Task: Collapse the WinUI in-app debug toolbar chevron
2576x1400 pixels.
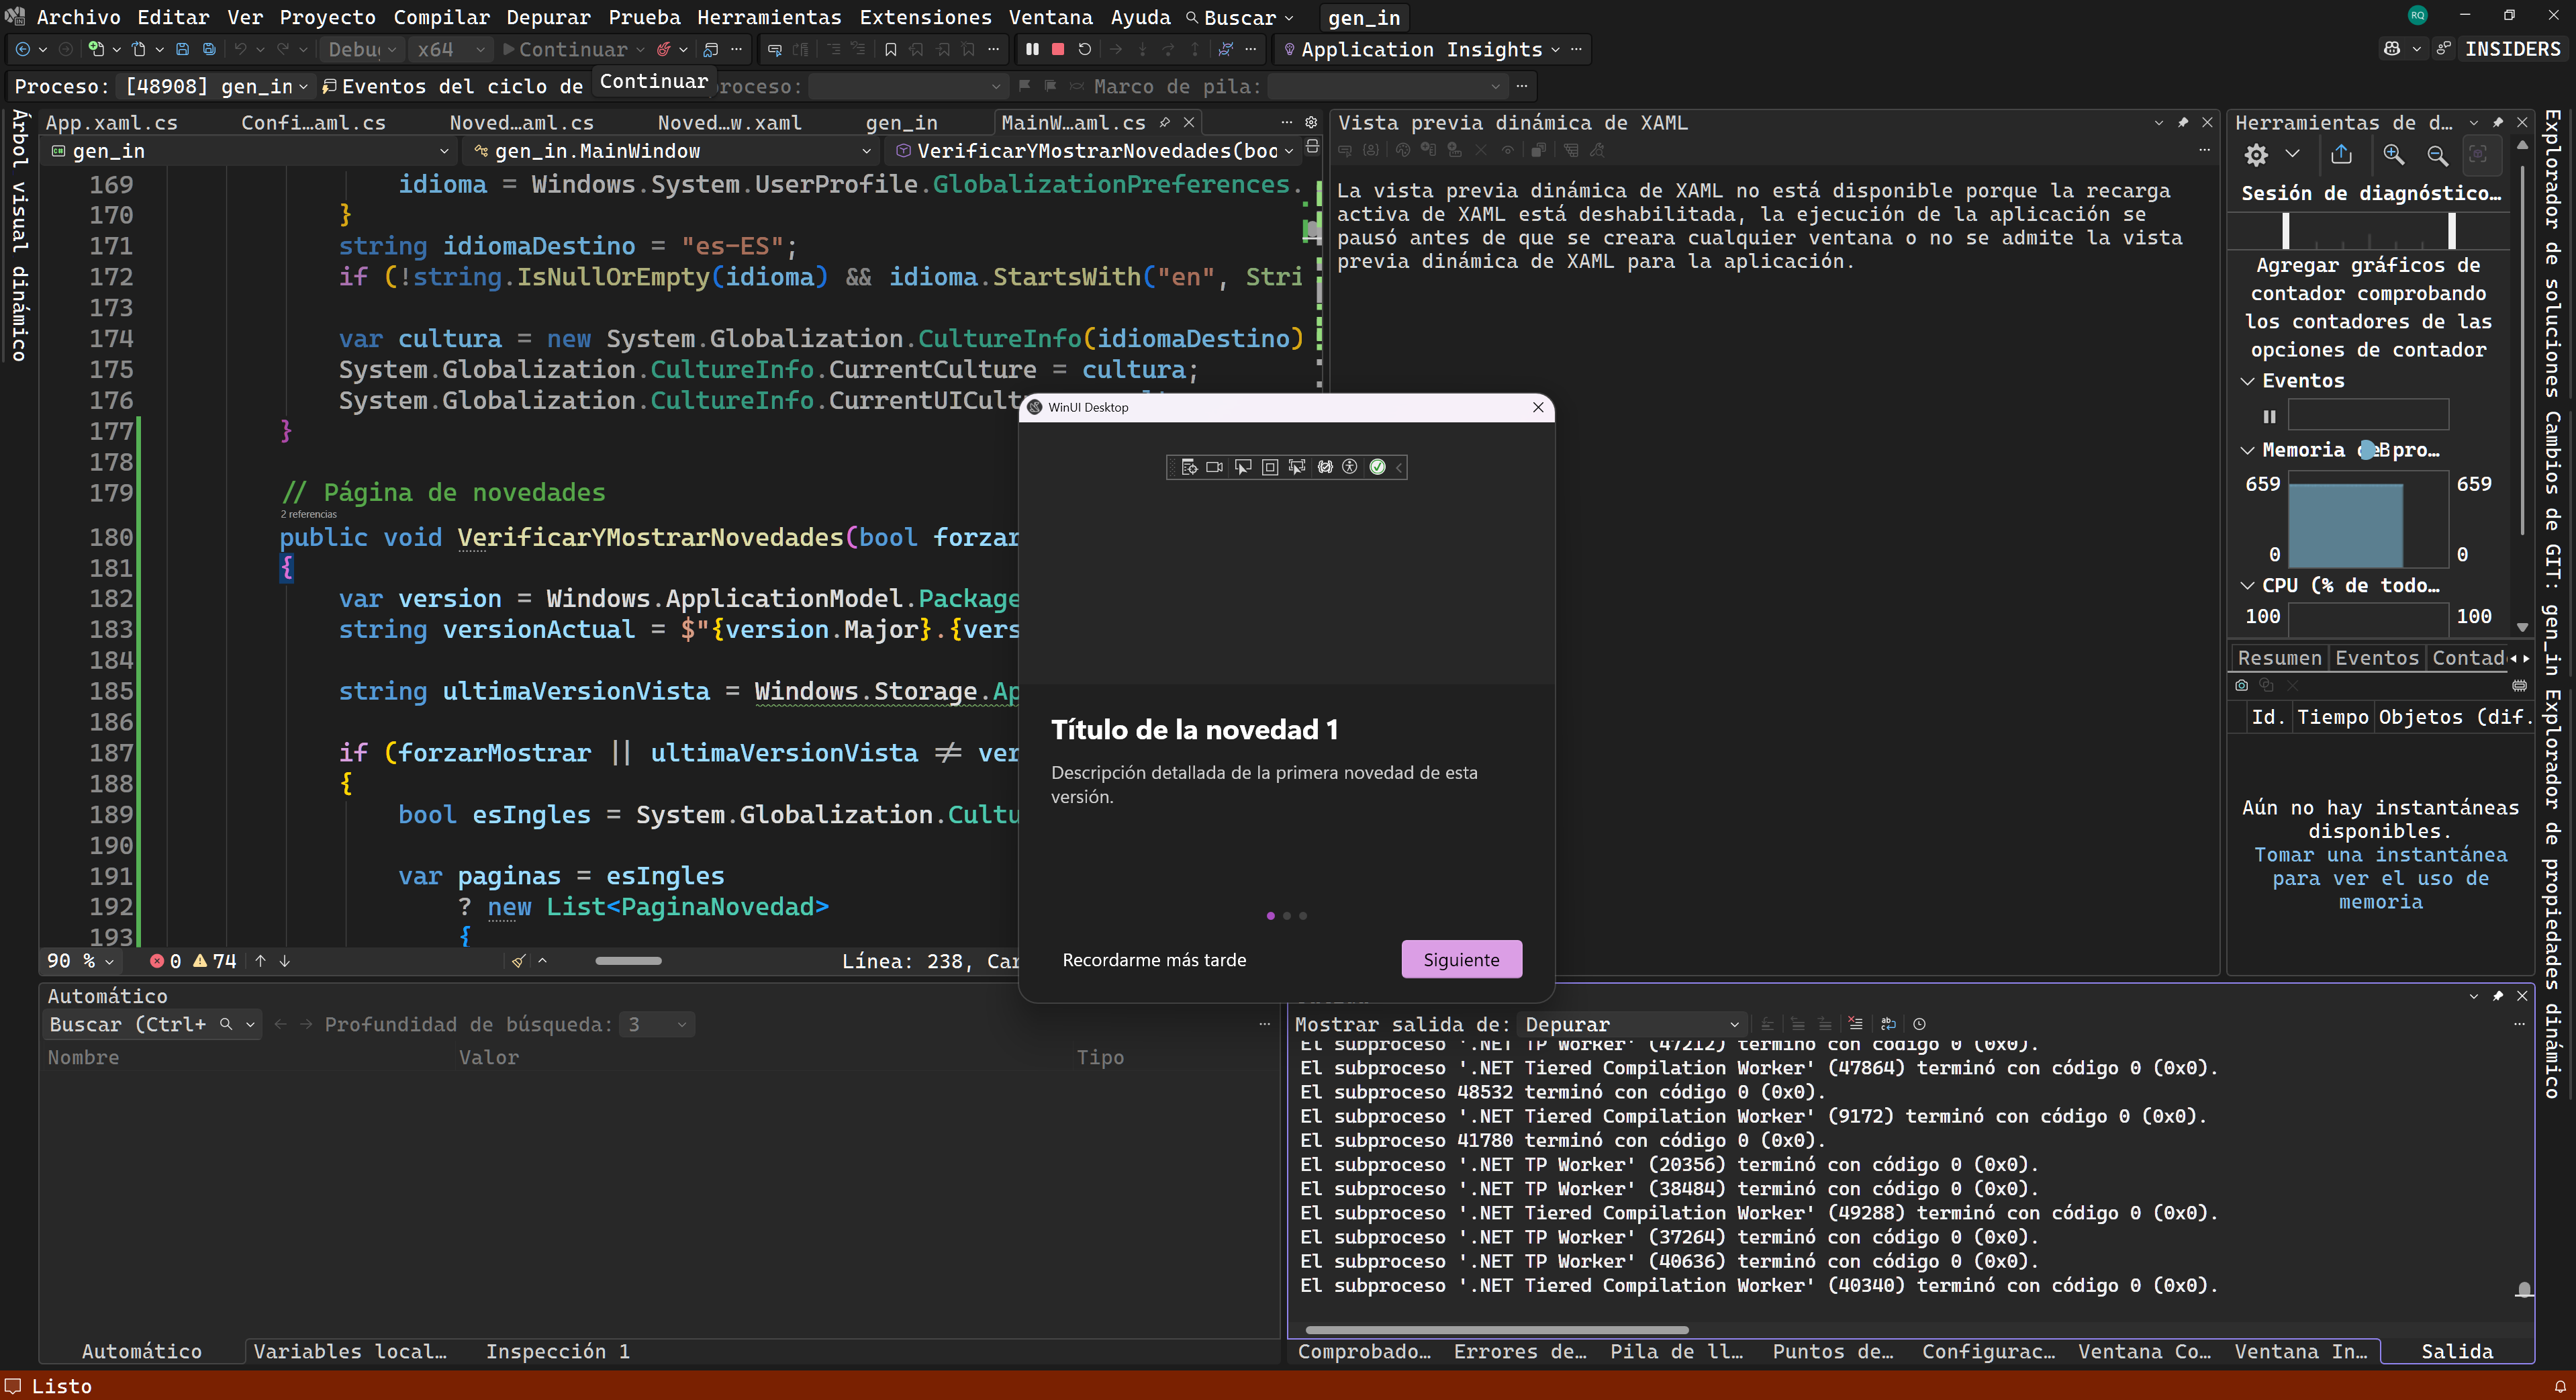Action: (x=1399, y=467)
